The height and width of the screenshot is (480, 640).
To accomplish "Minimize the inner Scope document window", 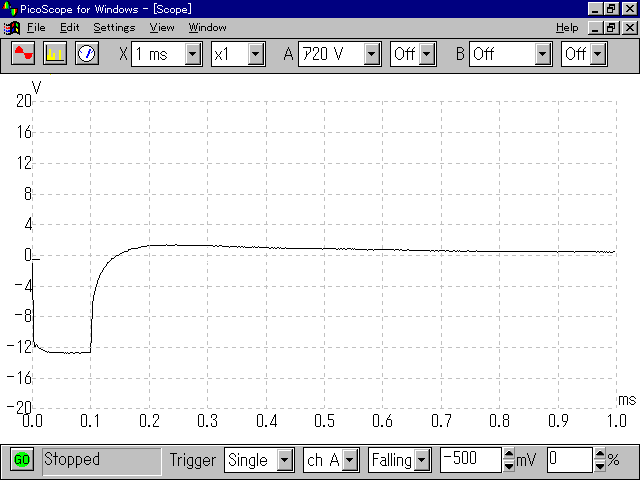I will coord(595,28).
